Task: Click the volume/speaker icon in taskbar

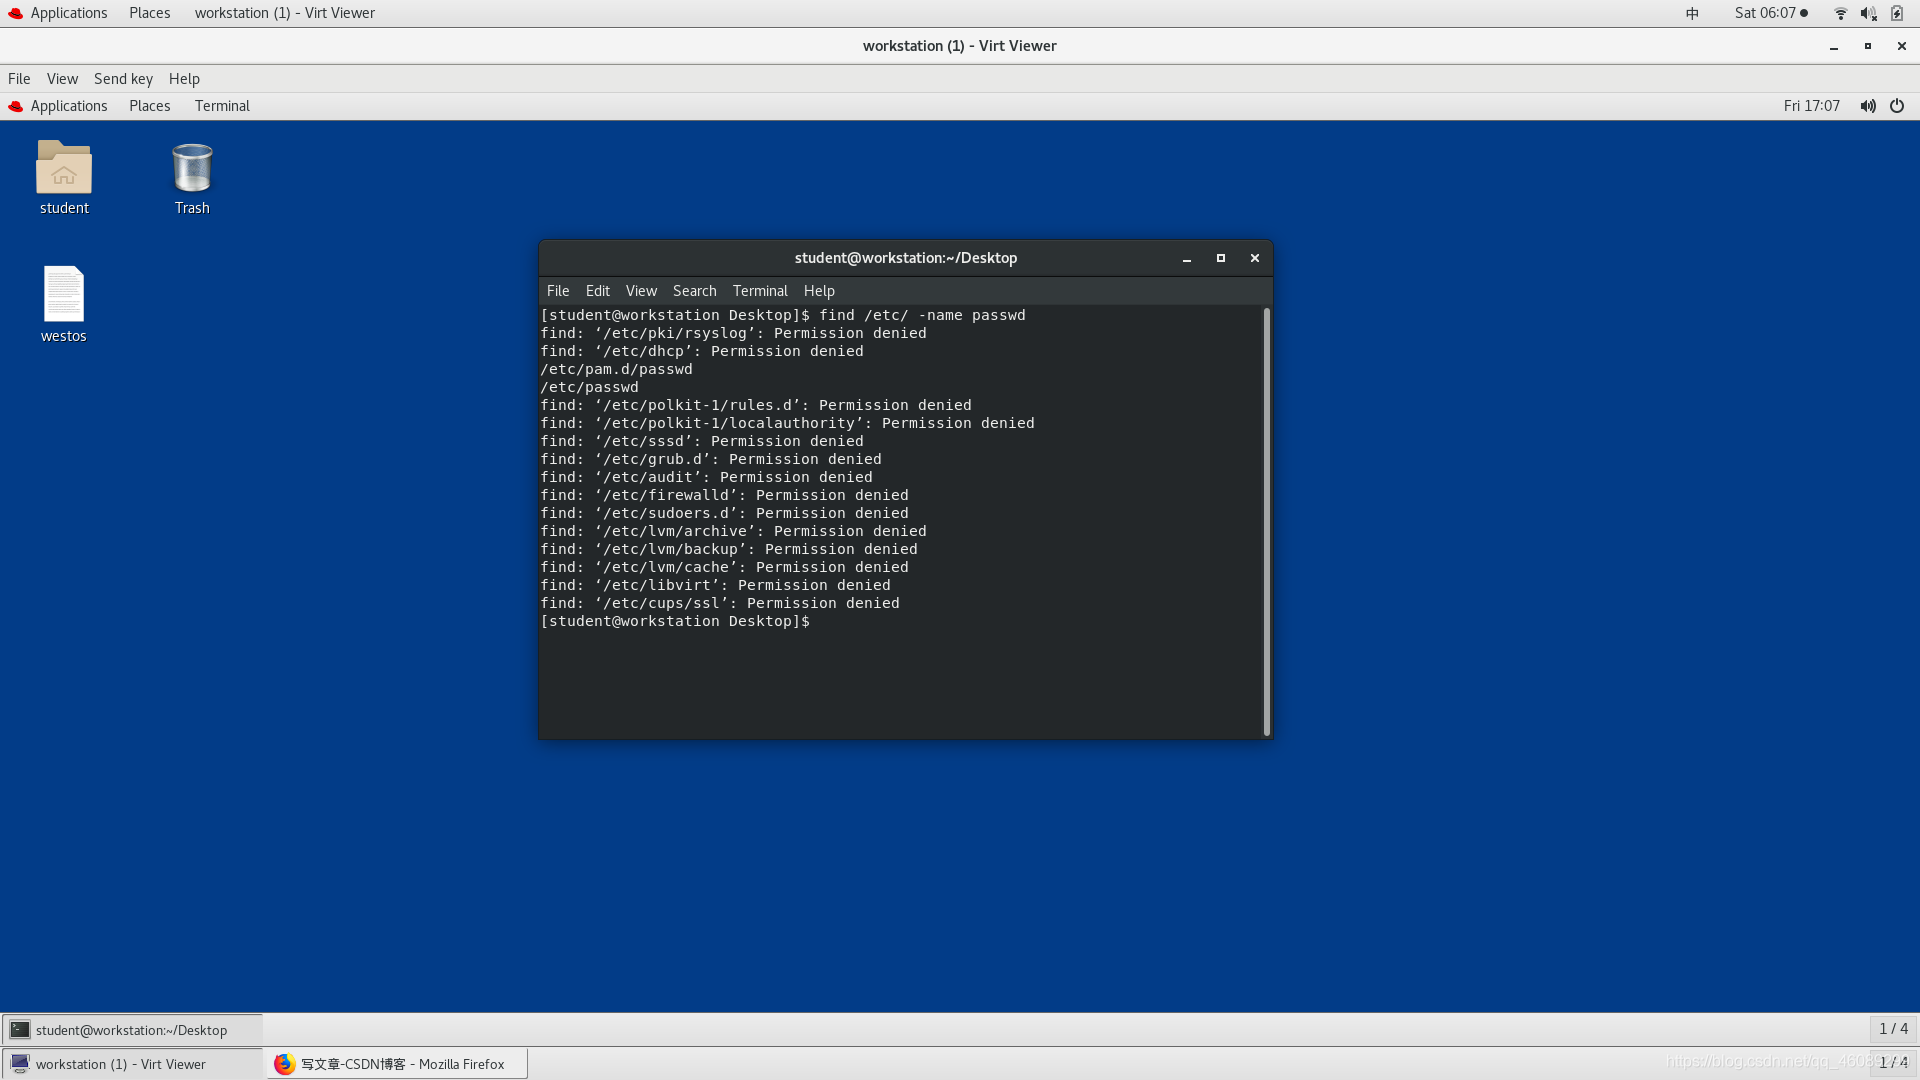Action: click(x=1869, y=13)
